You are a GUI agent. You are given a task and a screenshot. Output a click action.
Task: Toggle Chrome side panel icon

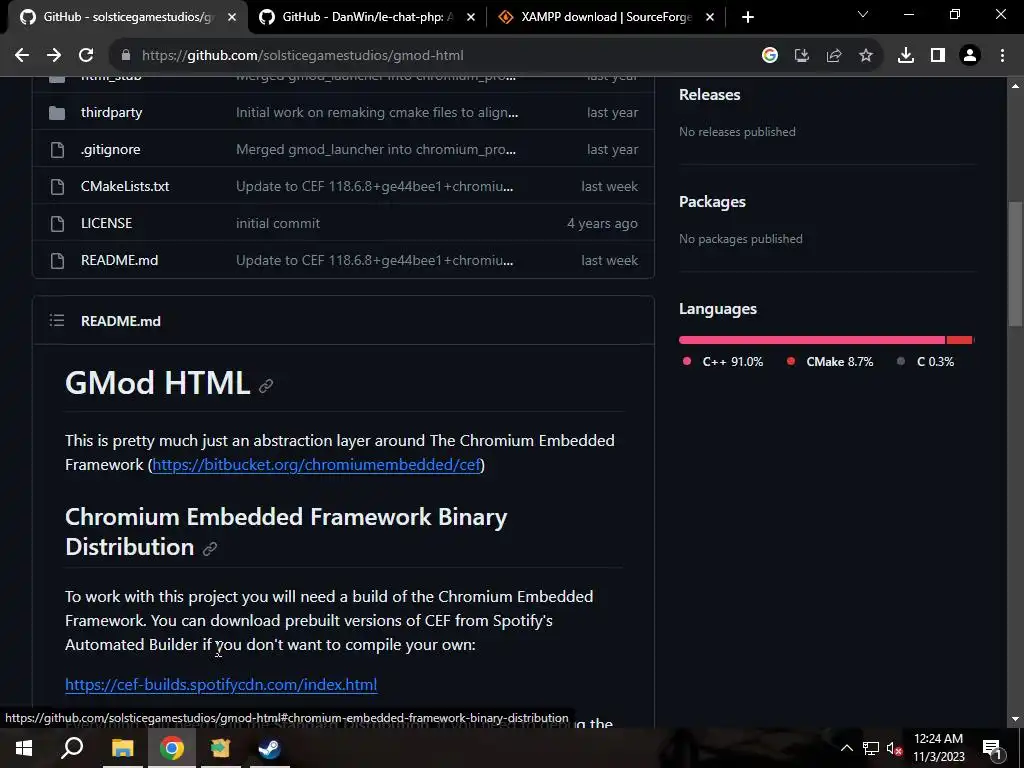pos(938,56)
